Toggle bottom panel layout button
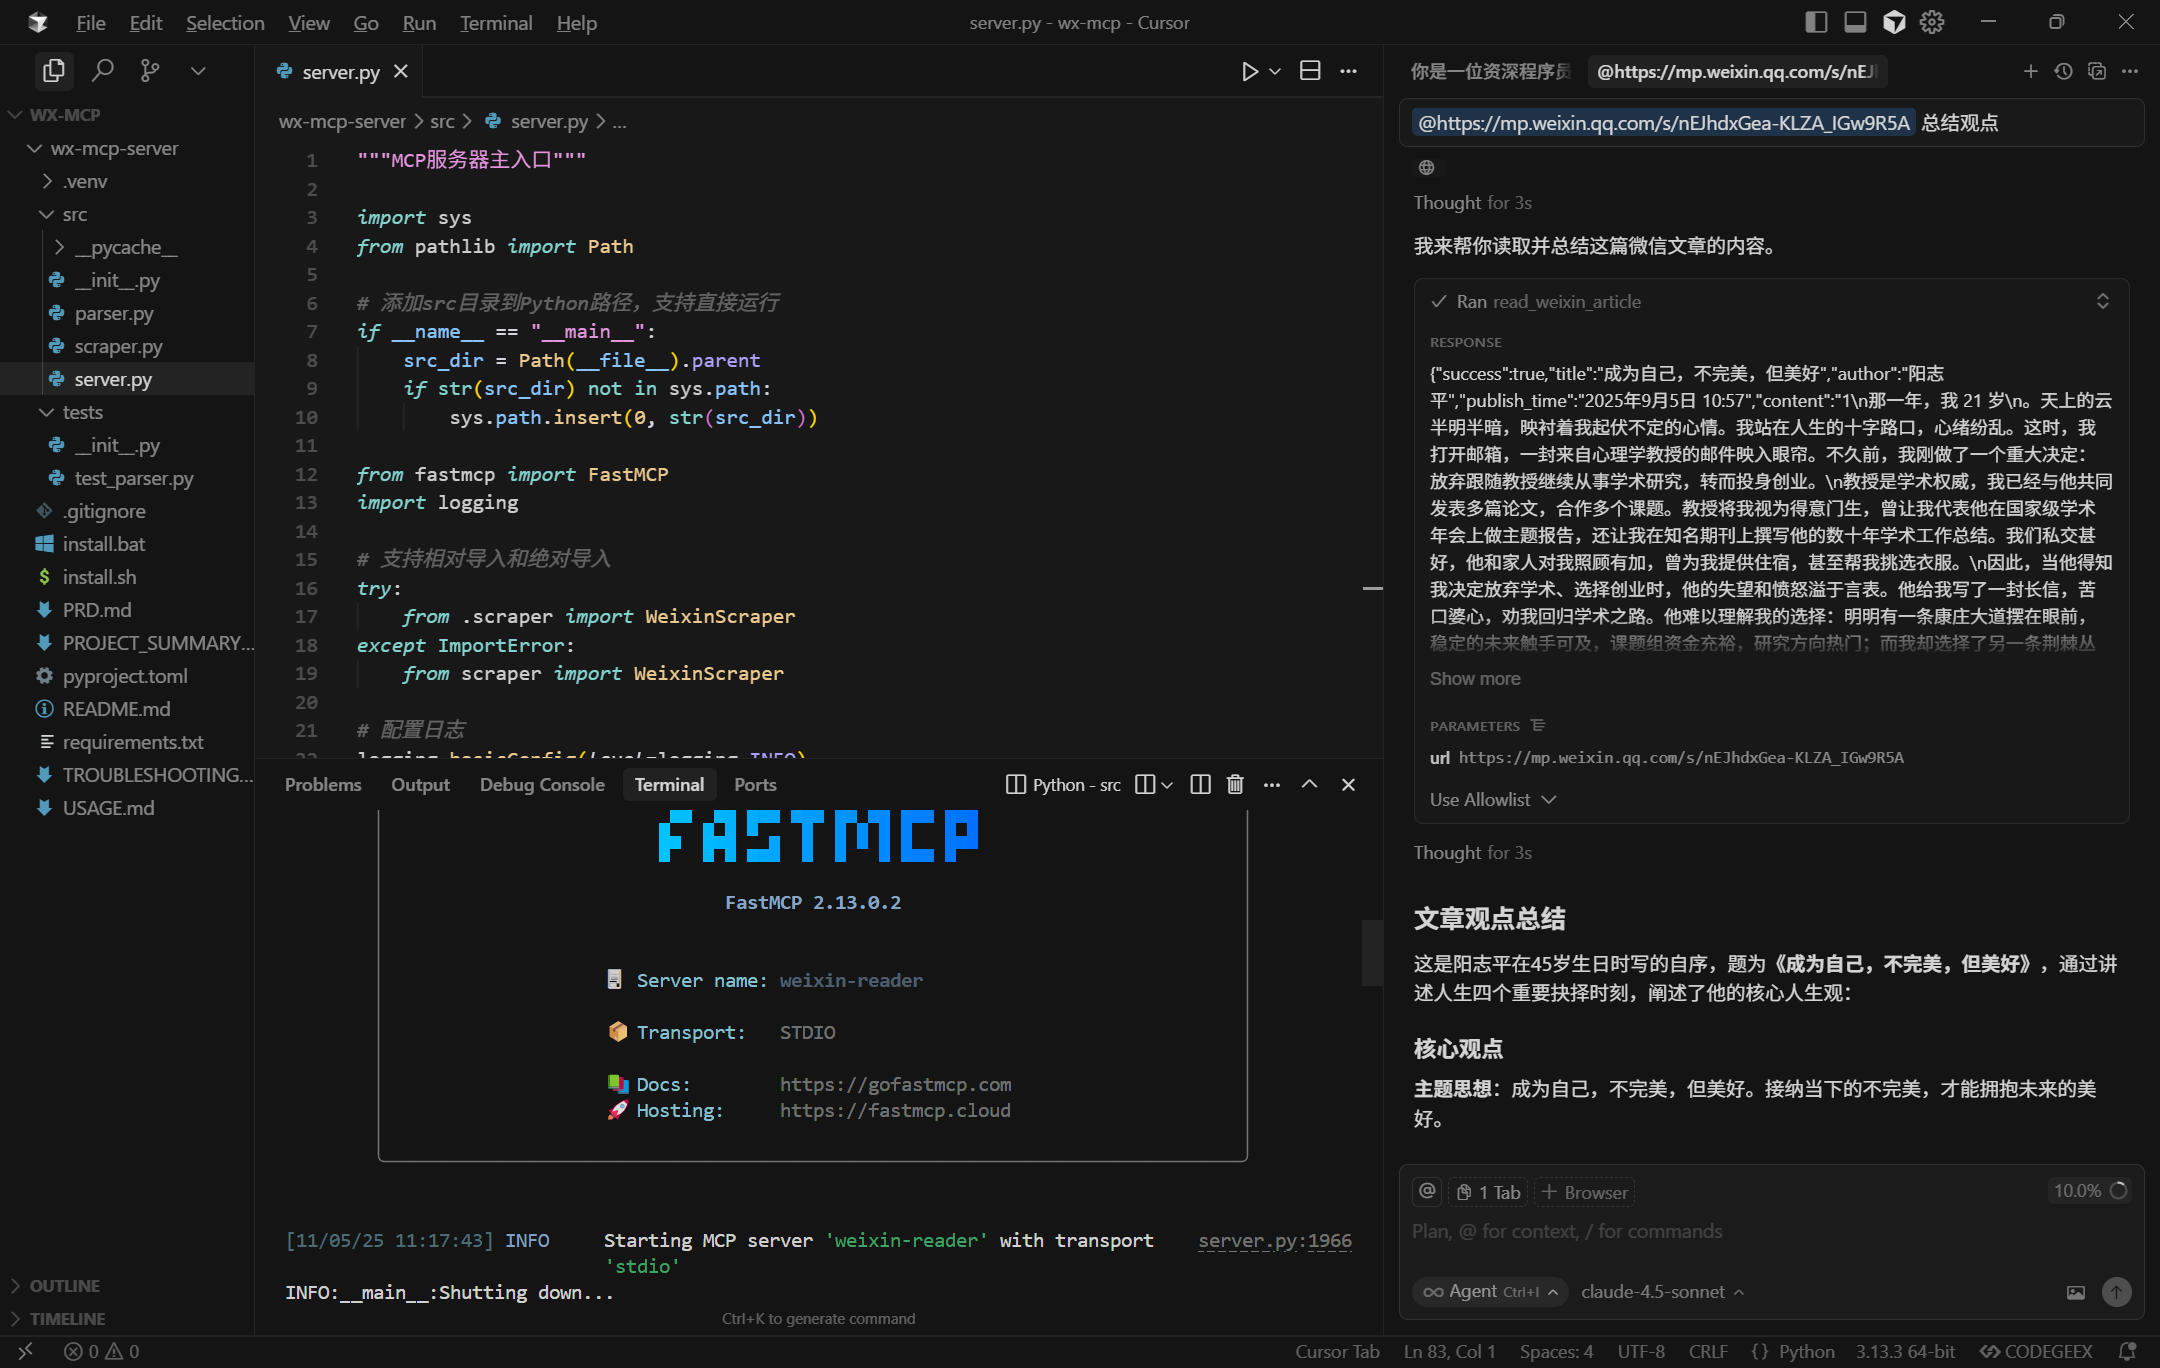 (1855, 22)
